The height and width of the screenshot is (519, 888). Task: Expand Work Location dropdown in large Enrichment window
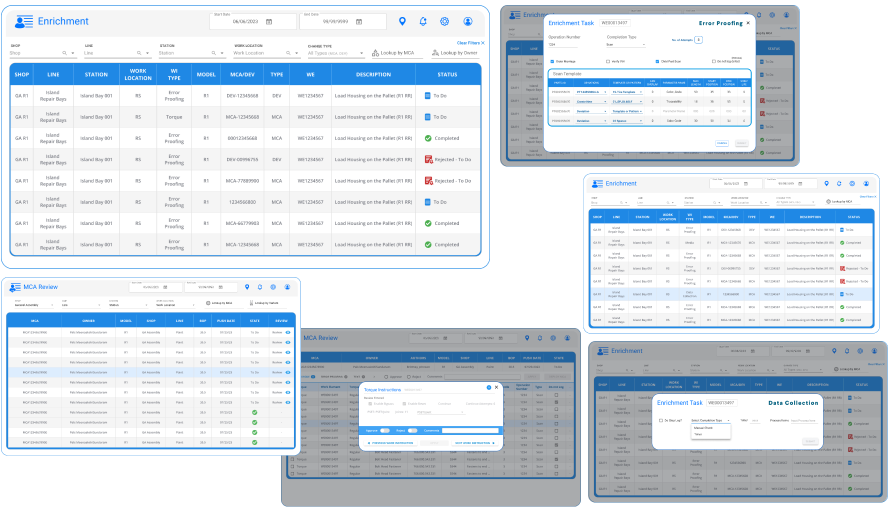(296, 53)
